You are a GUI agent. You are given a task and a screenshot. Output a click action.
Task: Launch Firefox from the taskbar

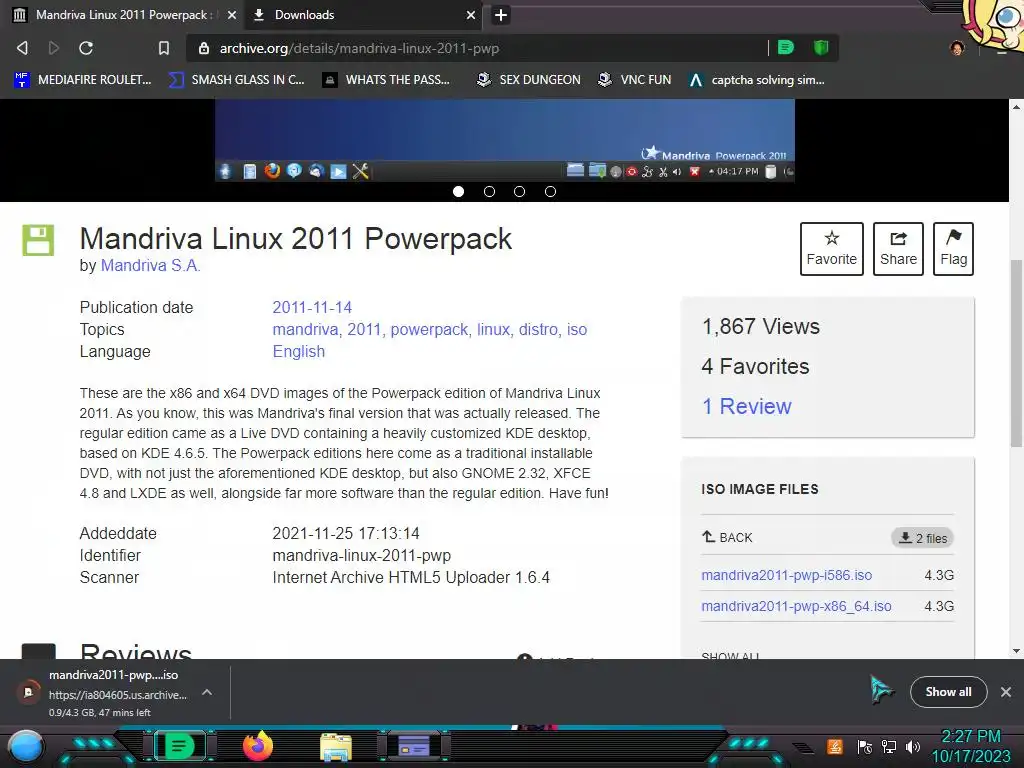(x=257, y=746)
